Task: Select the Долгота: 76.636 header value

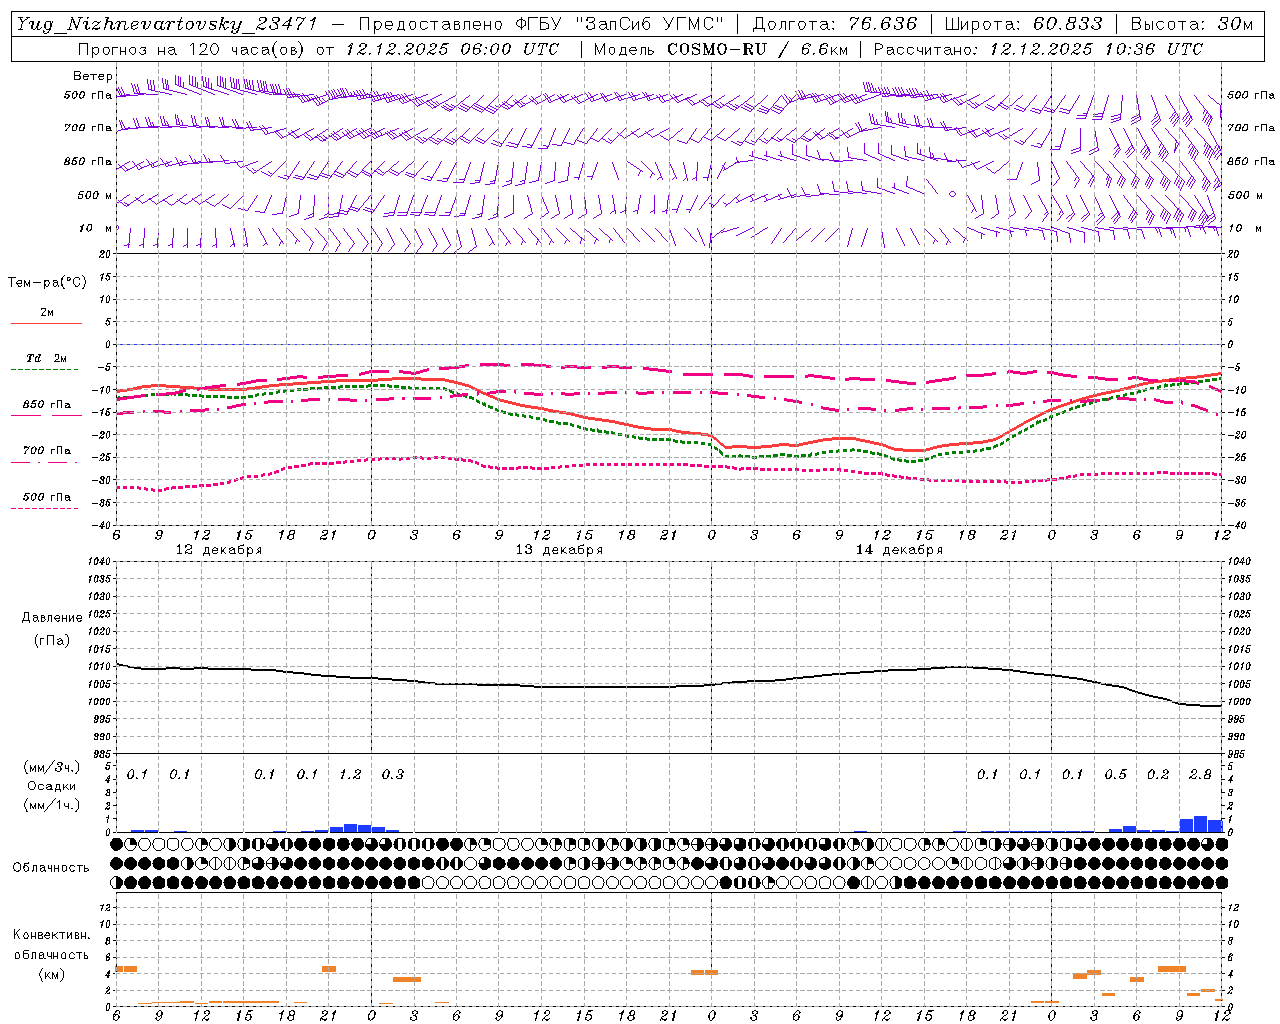Action: click(x=835, y=24)
